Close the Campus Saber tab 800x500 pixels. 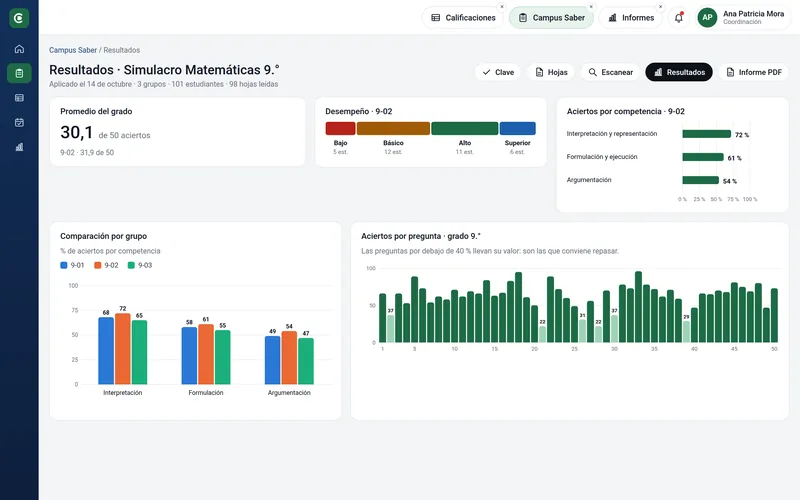591,7
